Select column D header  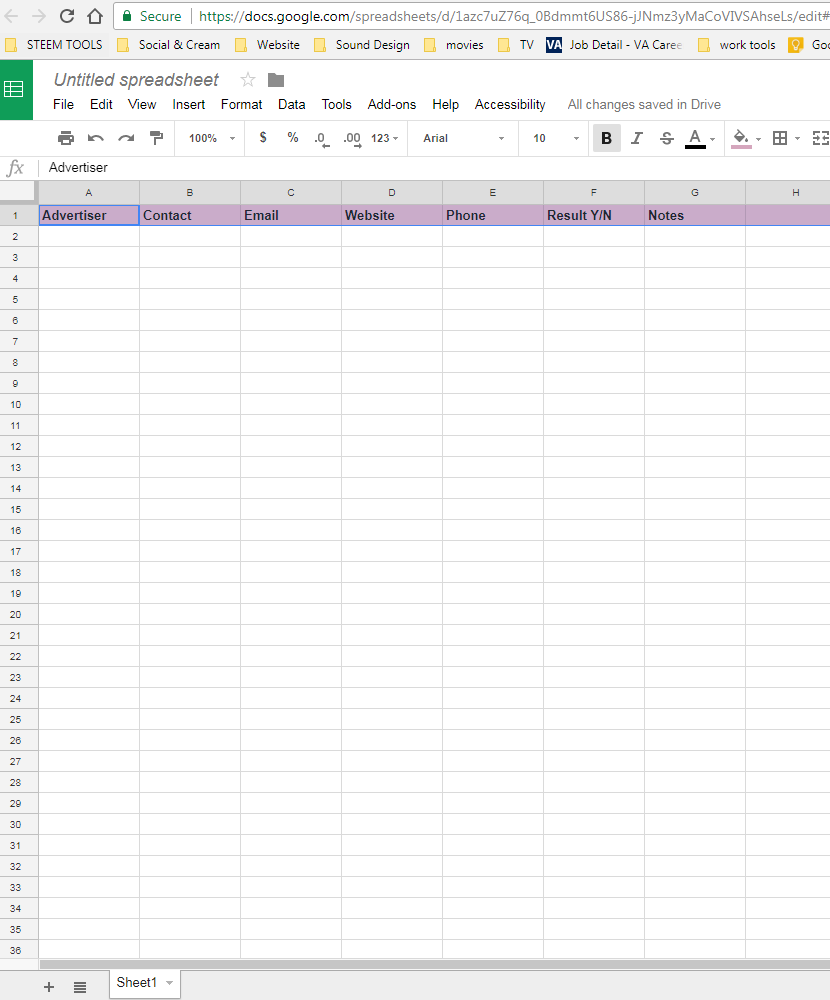coord(392,193)
